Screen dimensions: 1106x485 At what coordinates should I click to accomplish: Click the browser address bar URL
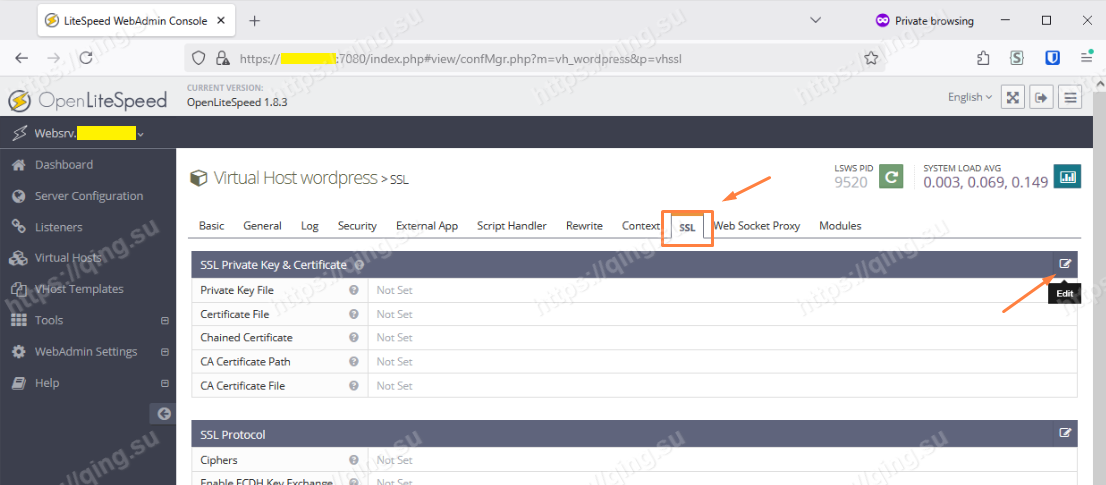coord(461,59)
